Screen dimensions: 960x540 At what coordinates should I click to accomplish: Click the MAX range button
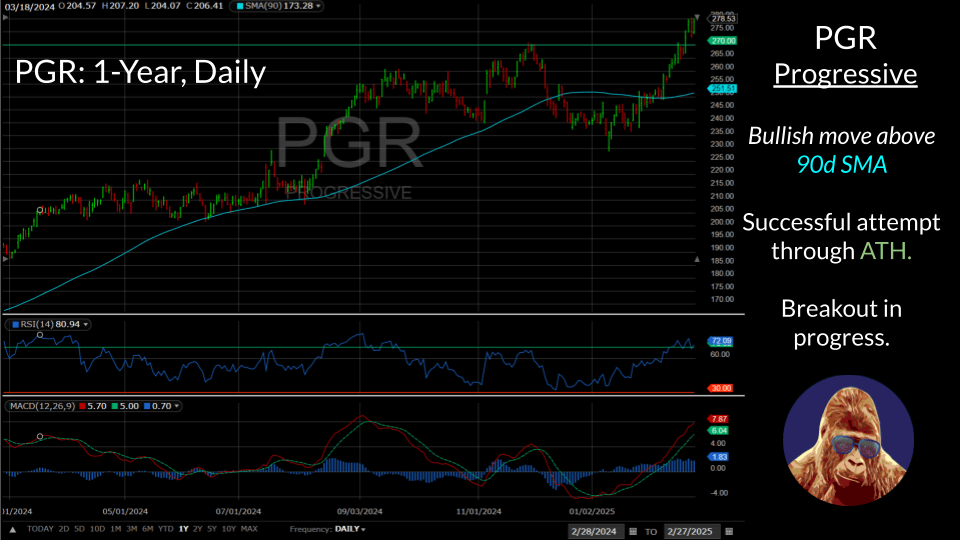tap(250, 529)
